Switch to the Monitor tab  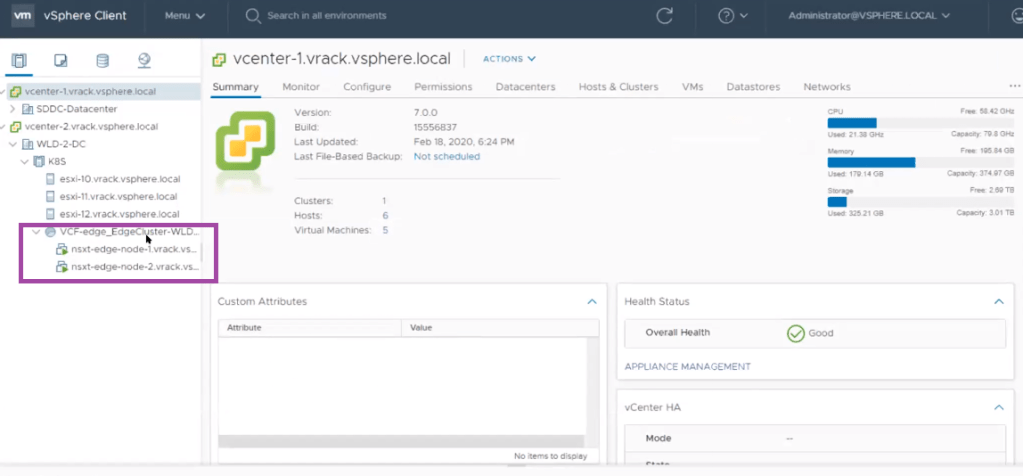(301, 87)
